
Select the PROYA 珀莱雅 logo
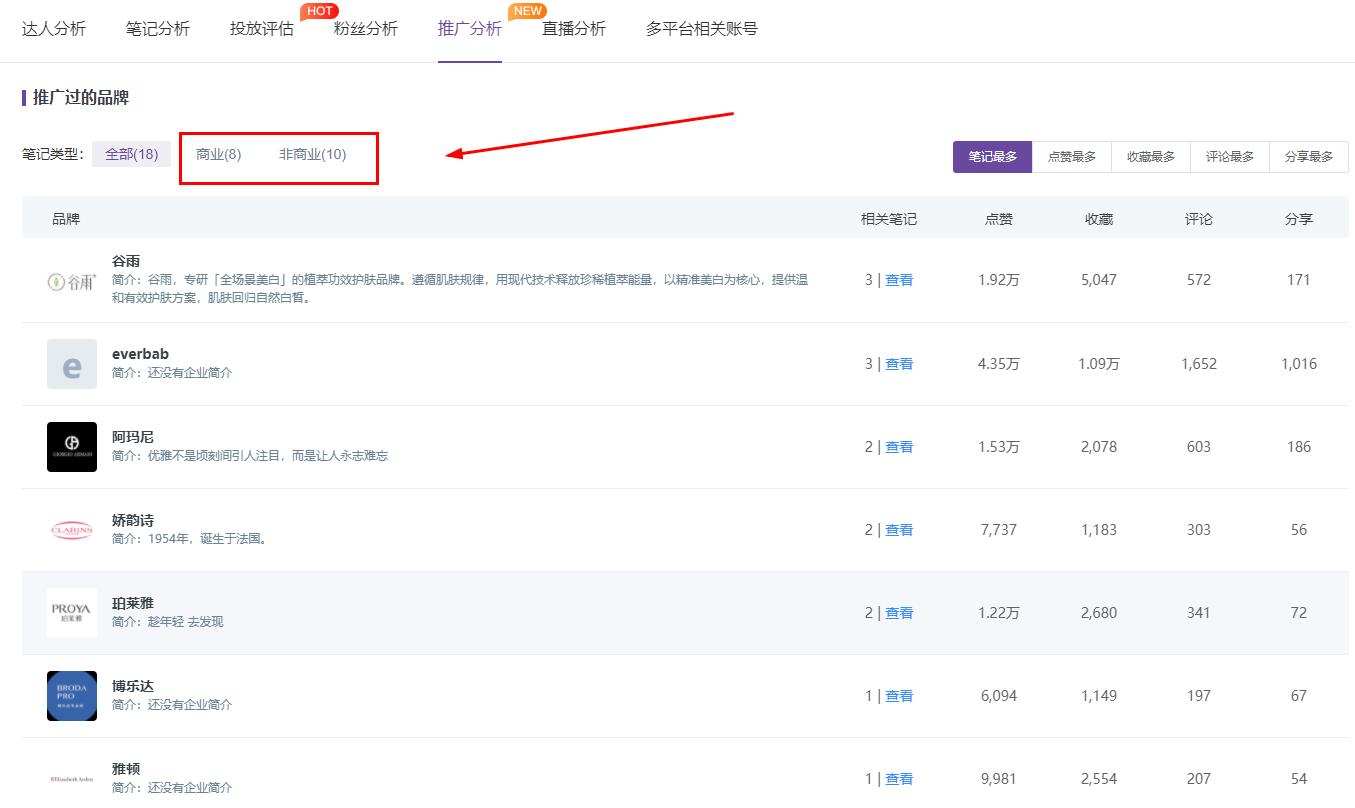click(72, 613)
